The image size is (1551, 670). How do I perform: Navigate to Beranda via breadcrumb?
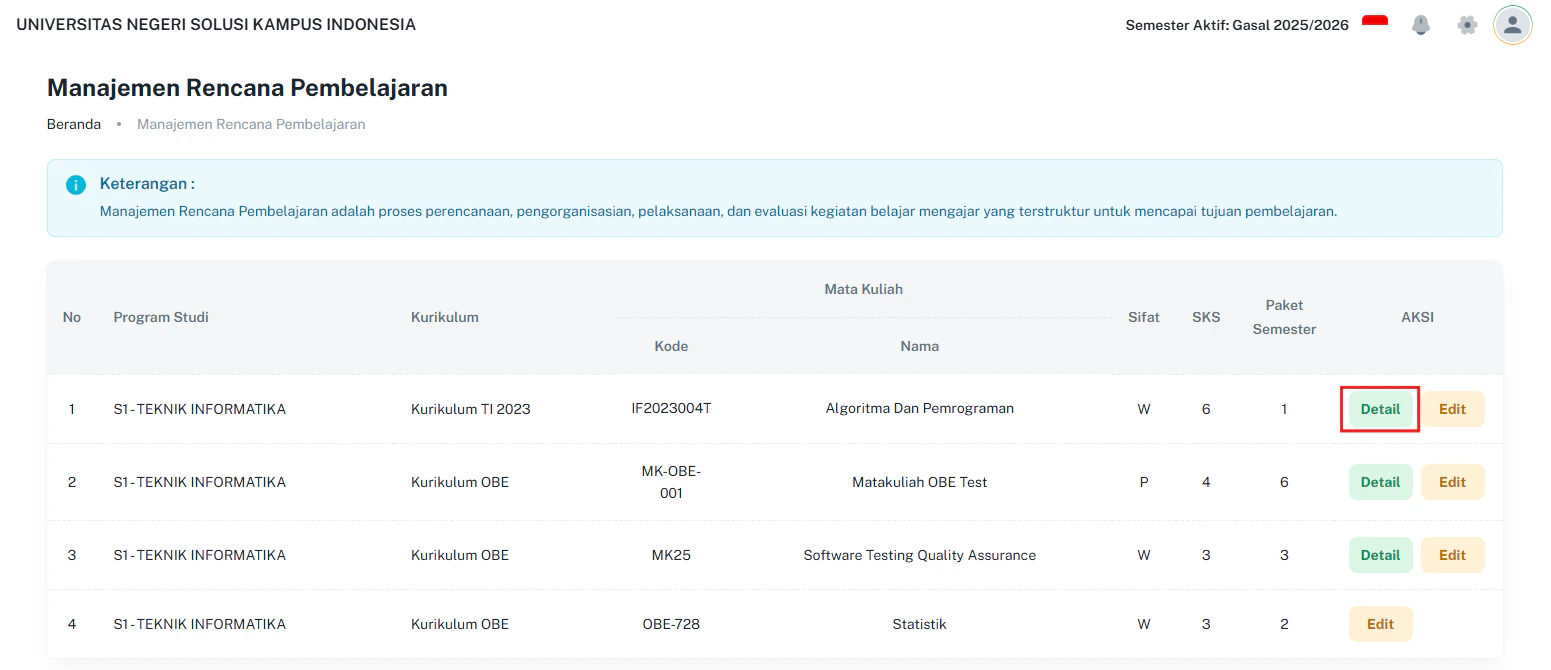click(73, 124)
